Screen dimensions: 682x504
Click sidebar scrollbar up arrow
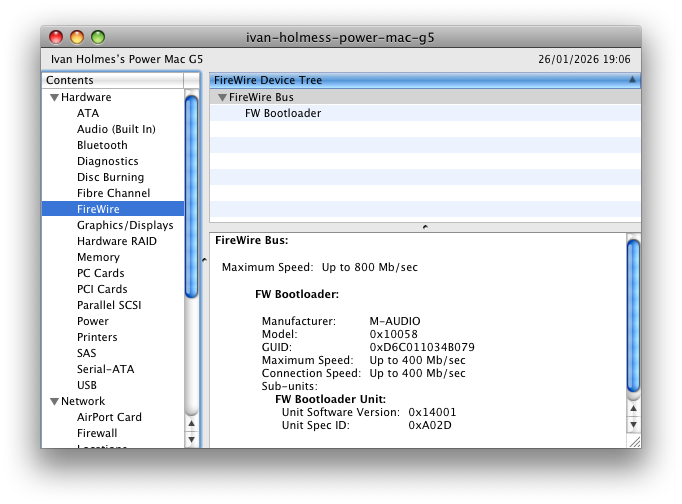click(191, 424)
